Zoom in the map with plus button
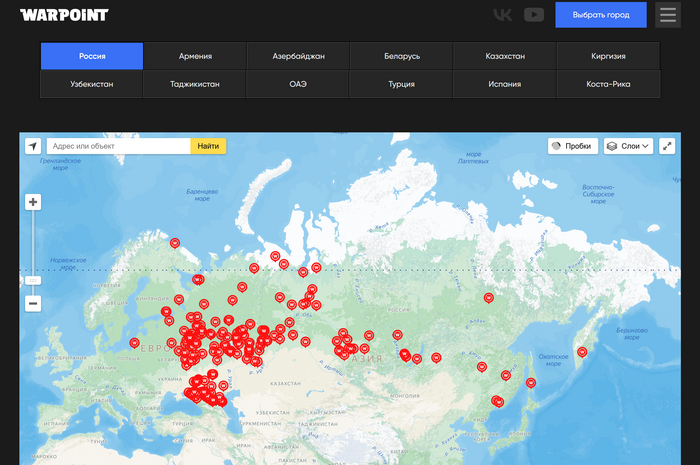This screenshot has height=465, width=700. pos(33,202)
